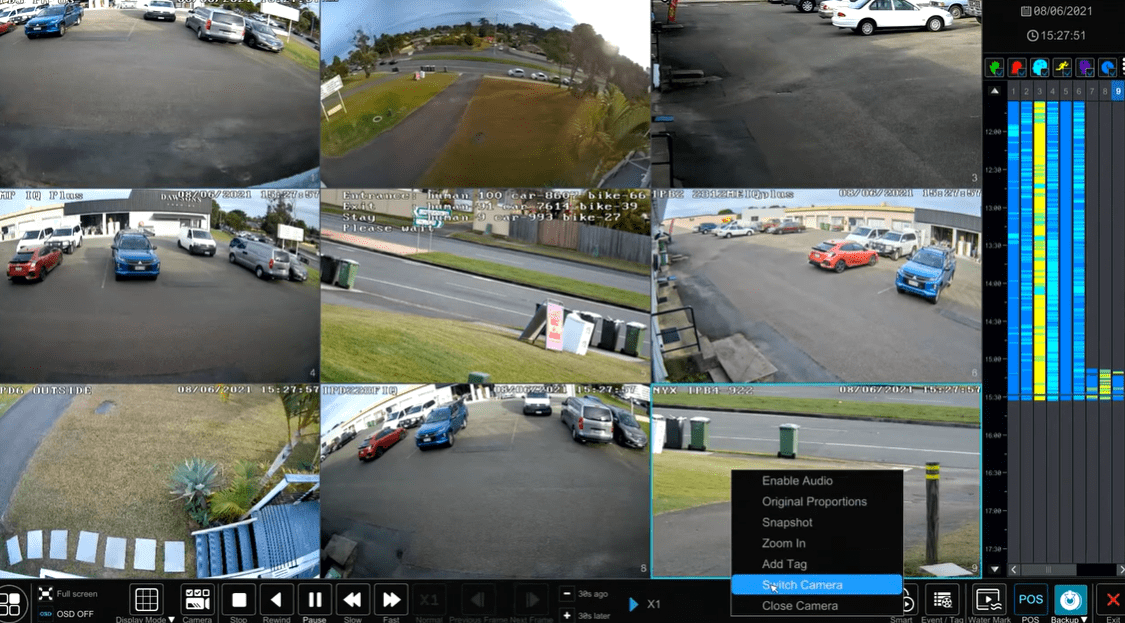Edit the playback time 15:27:51

point(1056,35)
